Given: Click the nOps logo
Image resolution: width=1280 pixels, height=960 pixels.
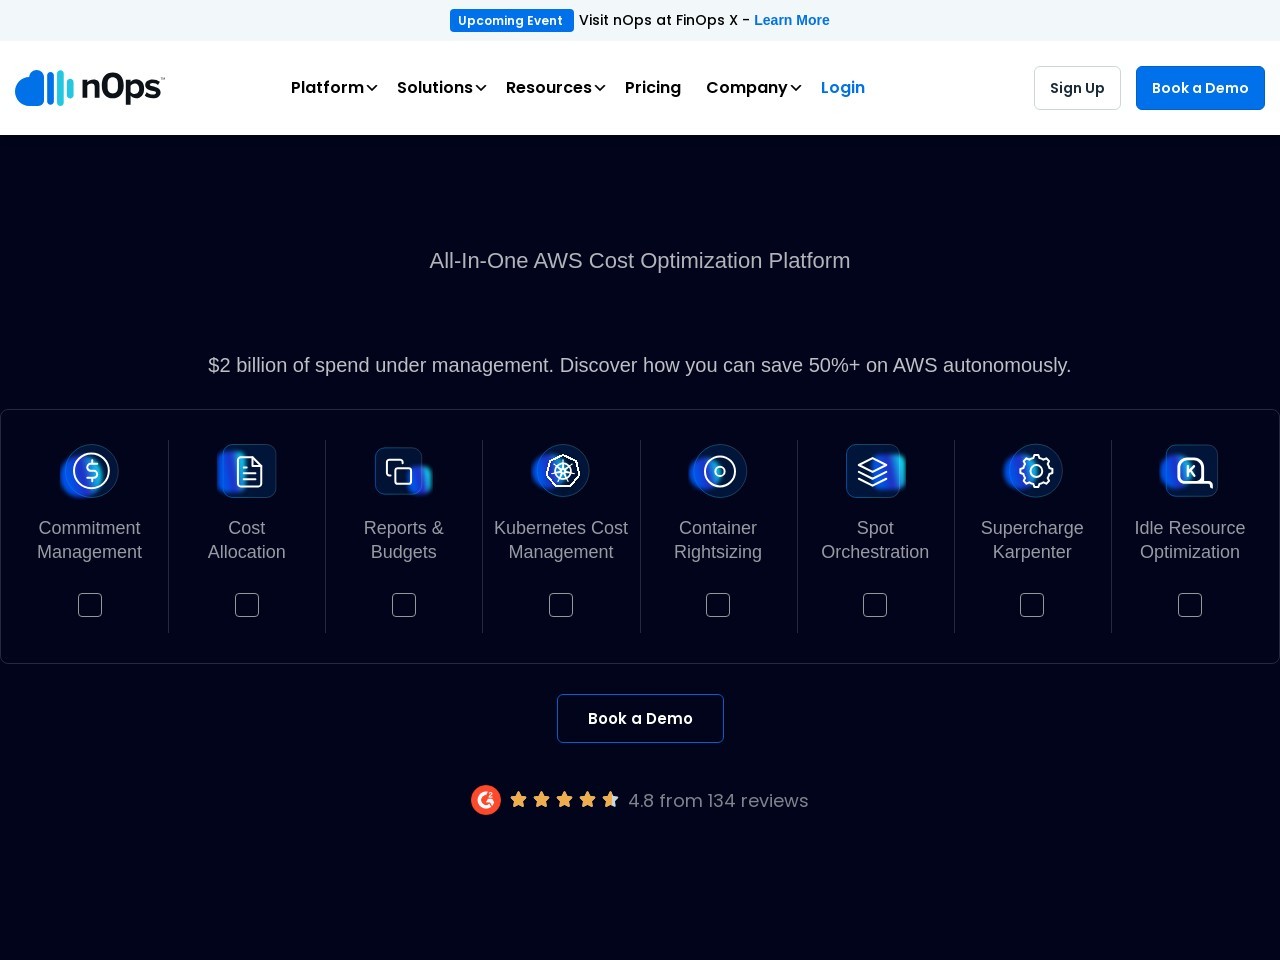Looking at the screenshot, I should (90, 88).
